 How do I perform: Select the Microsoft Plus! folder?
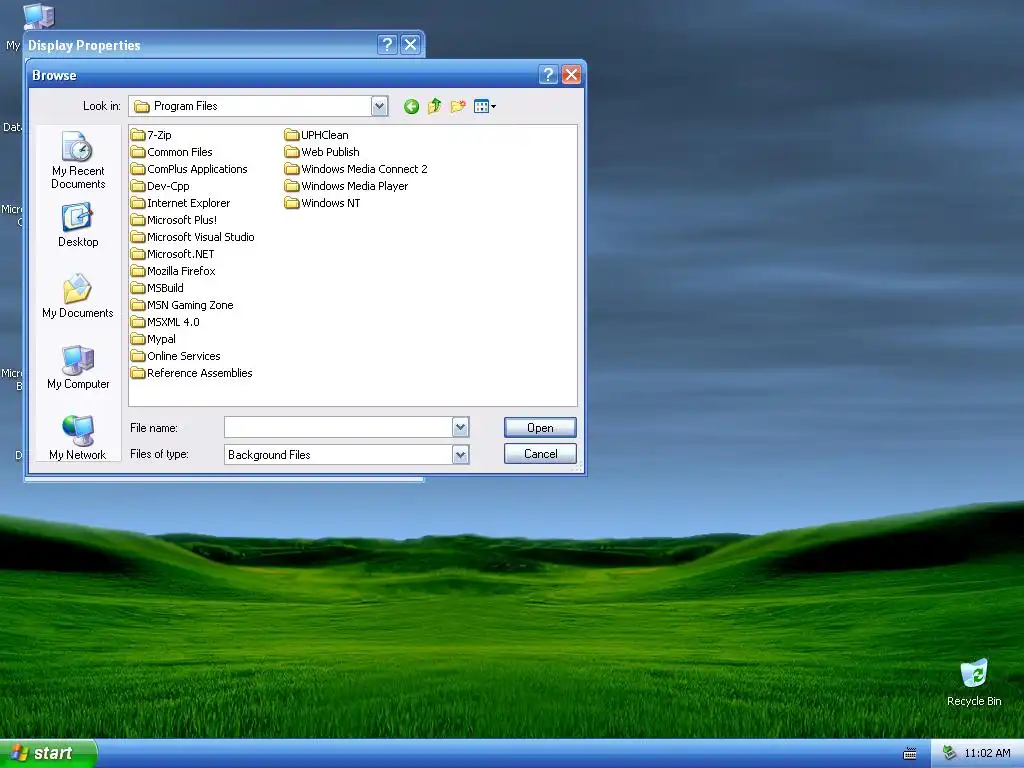pos(174,220)
